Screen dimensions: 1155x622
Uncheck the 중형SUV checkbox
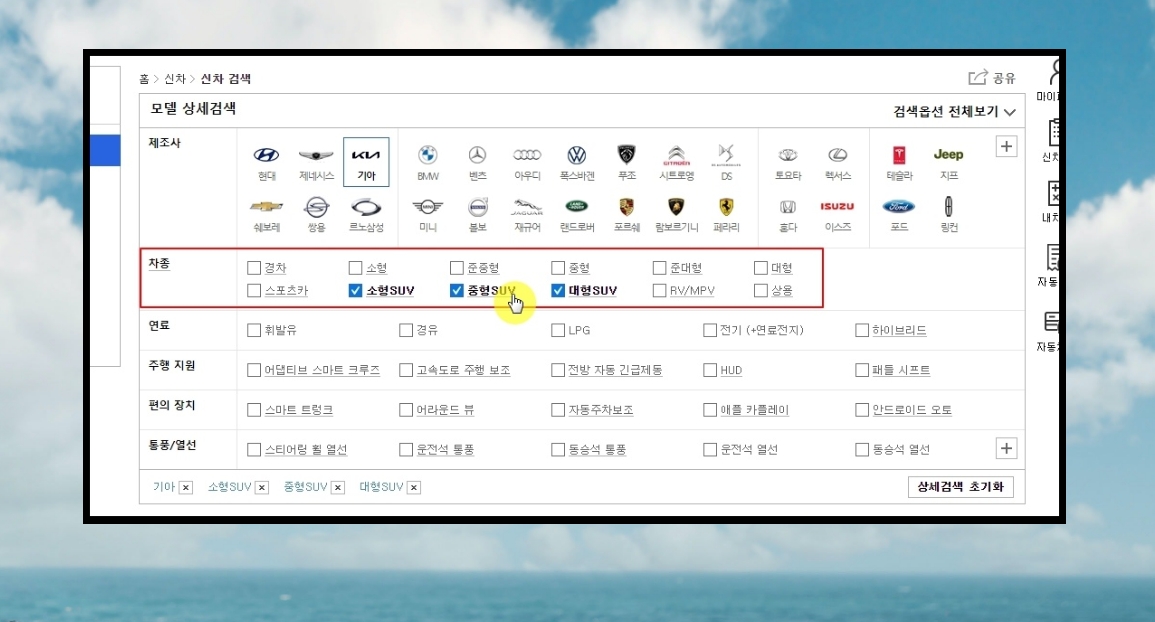(x=457, y=290)
